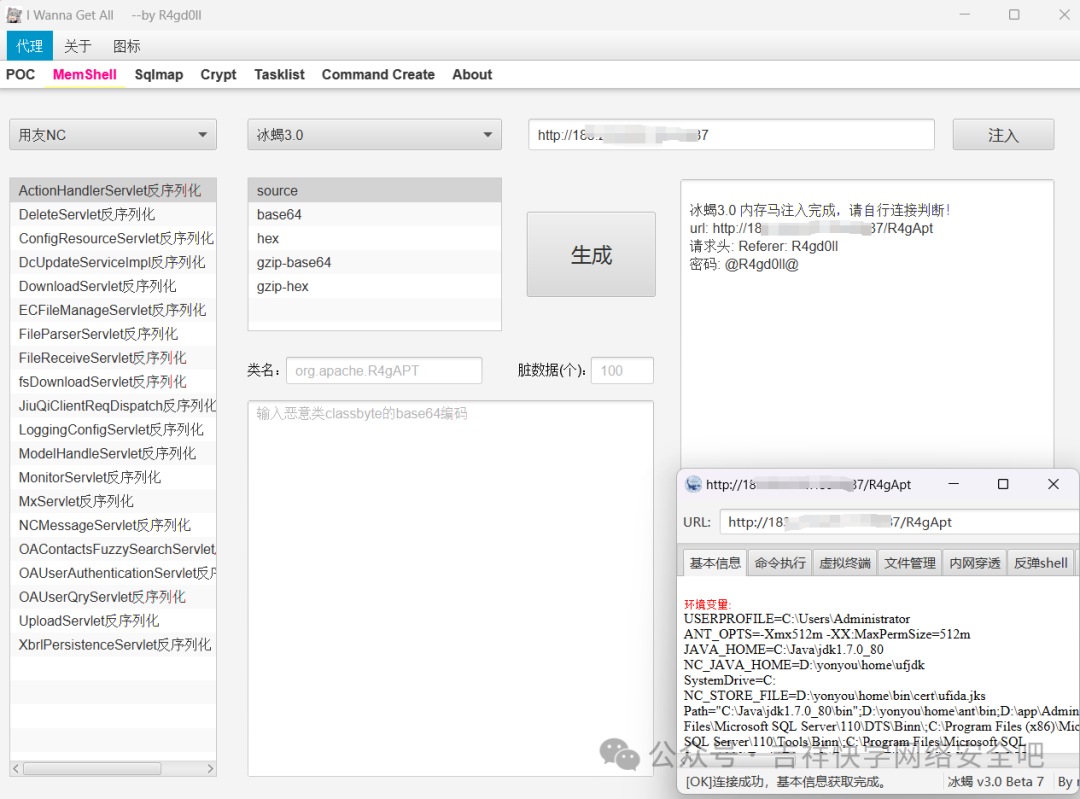Click the 脏数据 count field

click(623, 371)
